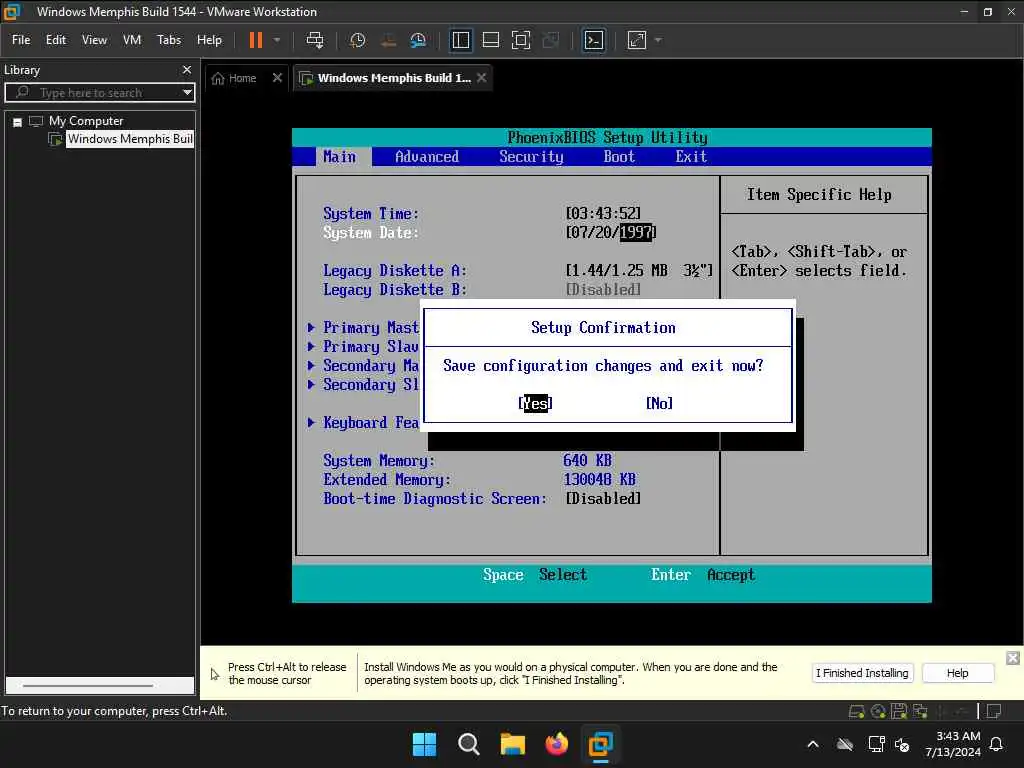Click the Send Ctrl+Alt+Del toolbar icon
The image size is (1024, 768).
tap(315, 40)
